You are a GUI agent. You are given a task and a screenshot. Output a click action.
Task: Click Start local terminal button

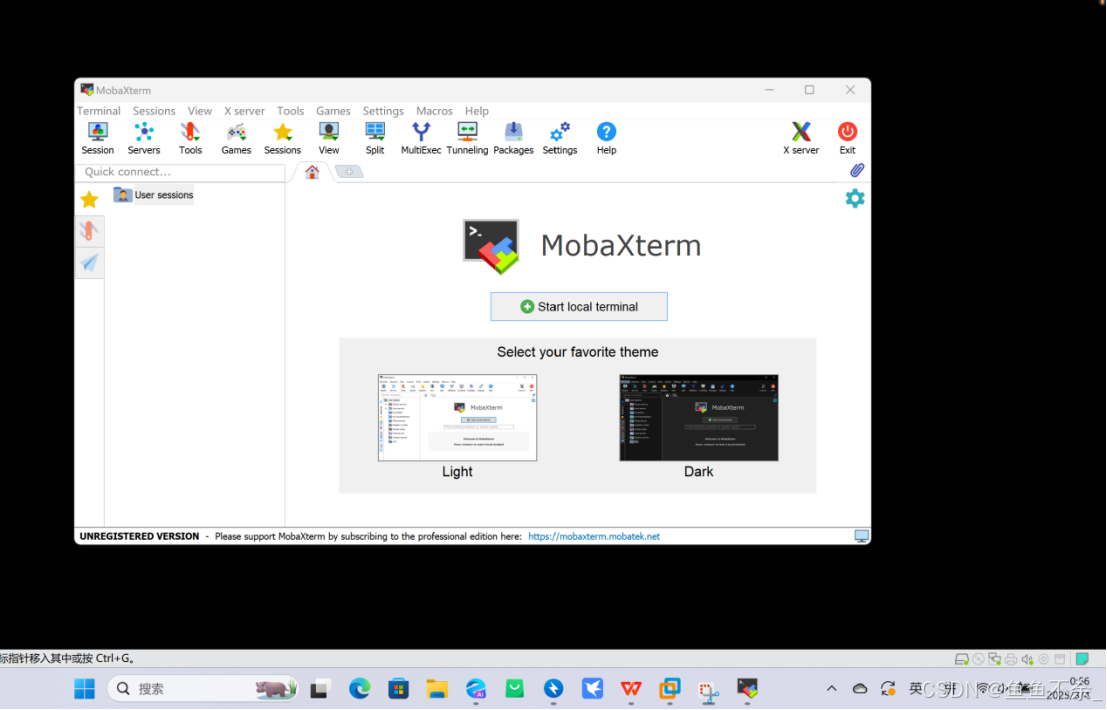point(579,306)
